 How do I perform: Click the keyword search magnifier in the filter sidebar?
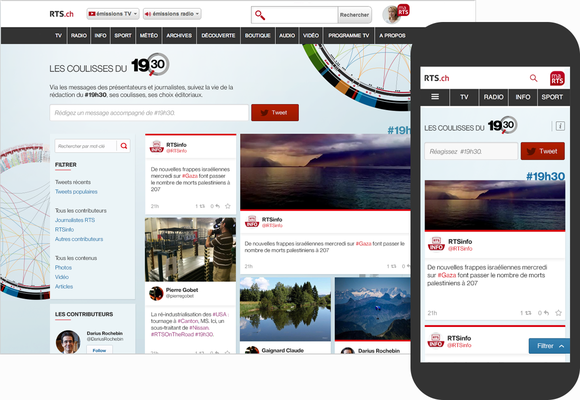tap(124, 146)
